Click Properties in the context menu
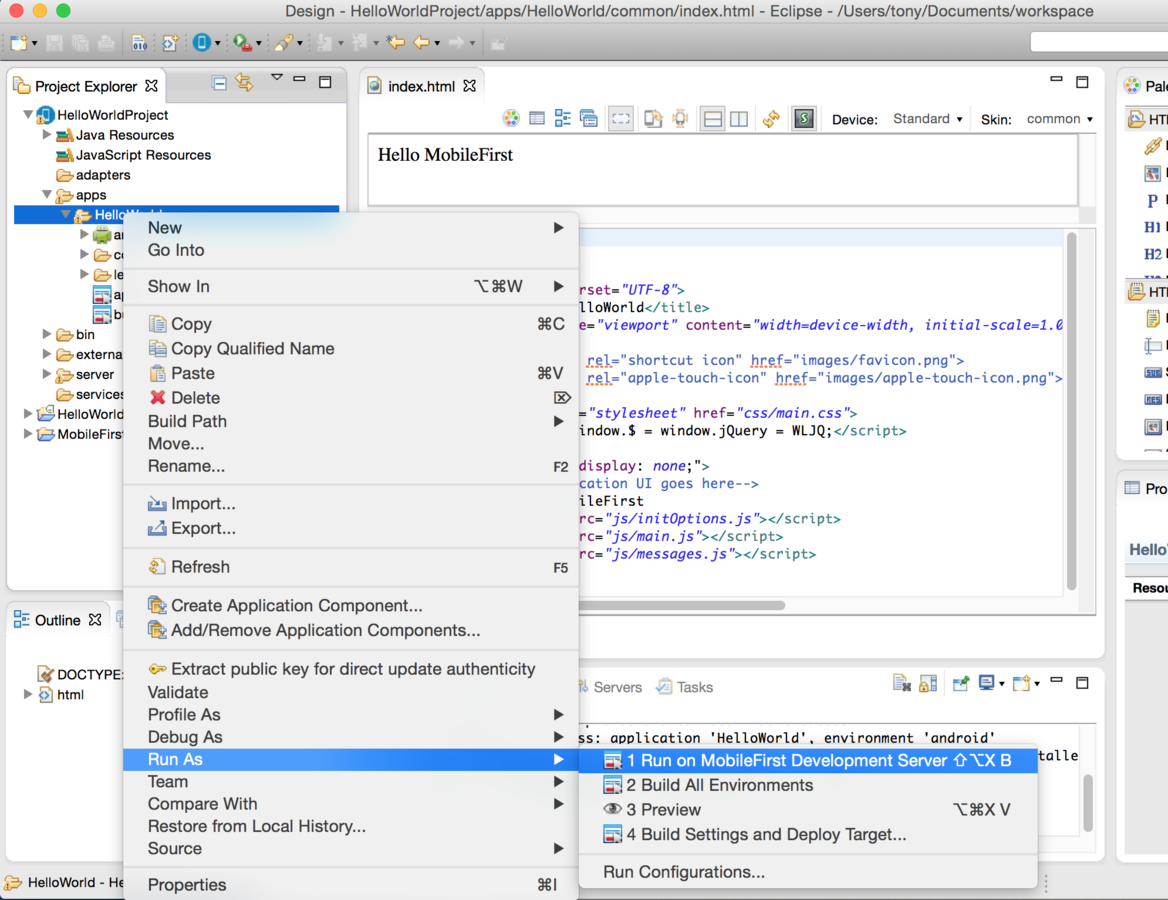 351,885
